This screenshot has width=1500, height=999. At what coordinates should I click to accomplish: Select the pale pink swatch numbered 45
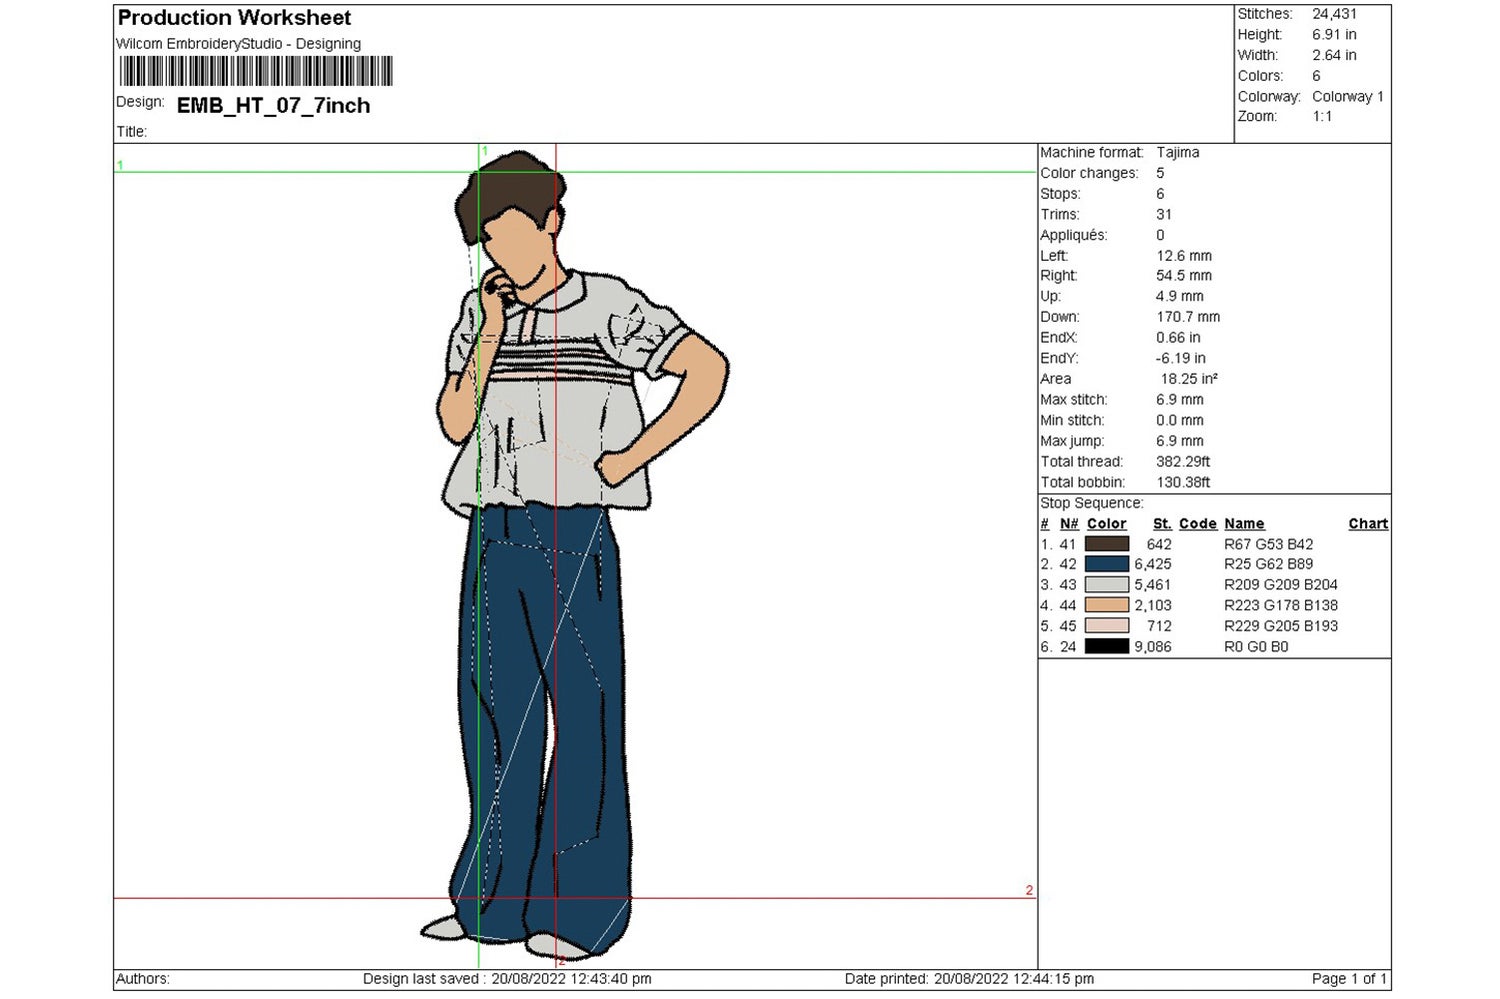click(1105, 625)
